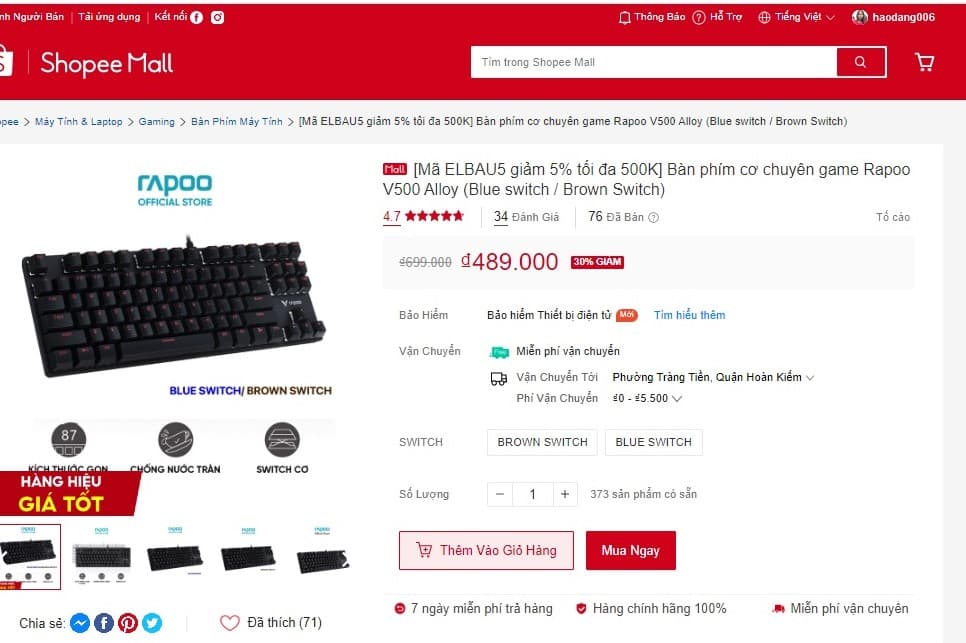
Task: Go to Bàn Phím Máy Tính breadcrumb
Action: point(237,122)
